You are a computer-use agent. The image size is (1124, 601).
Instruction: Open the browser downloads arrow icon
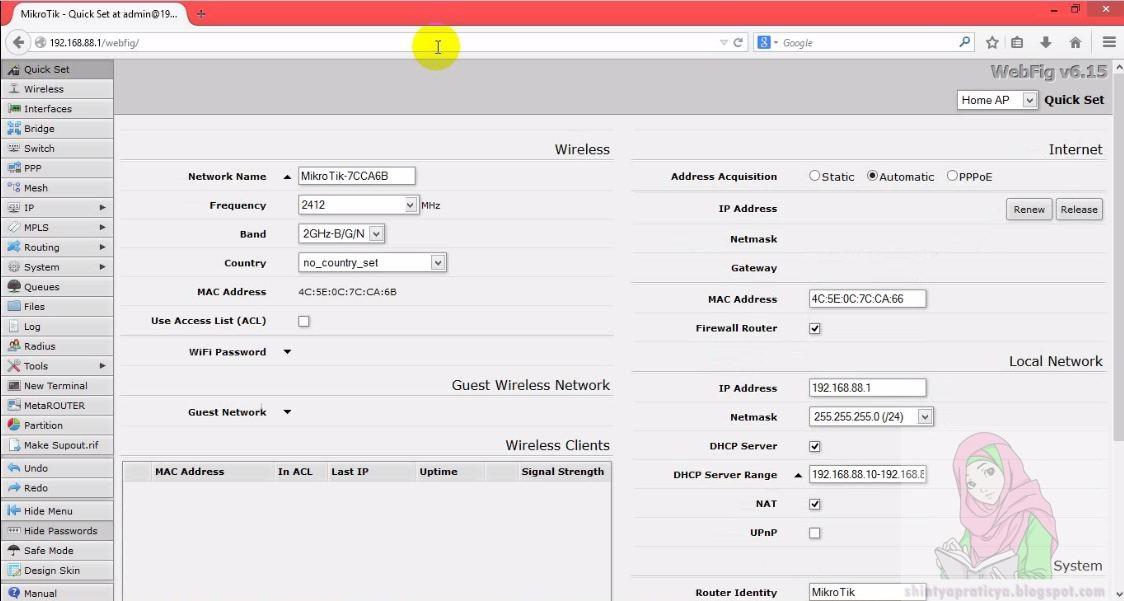click(1046, 42)
